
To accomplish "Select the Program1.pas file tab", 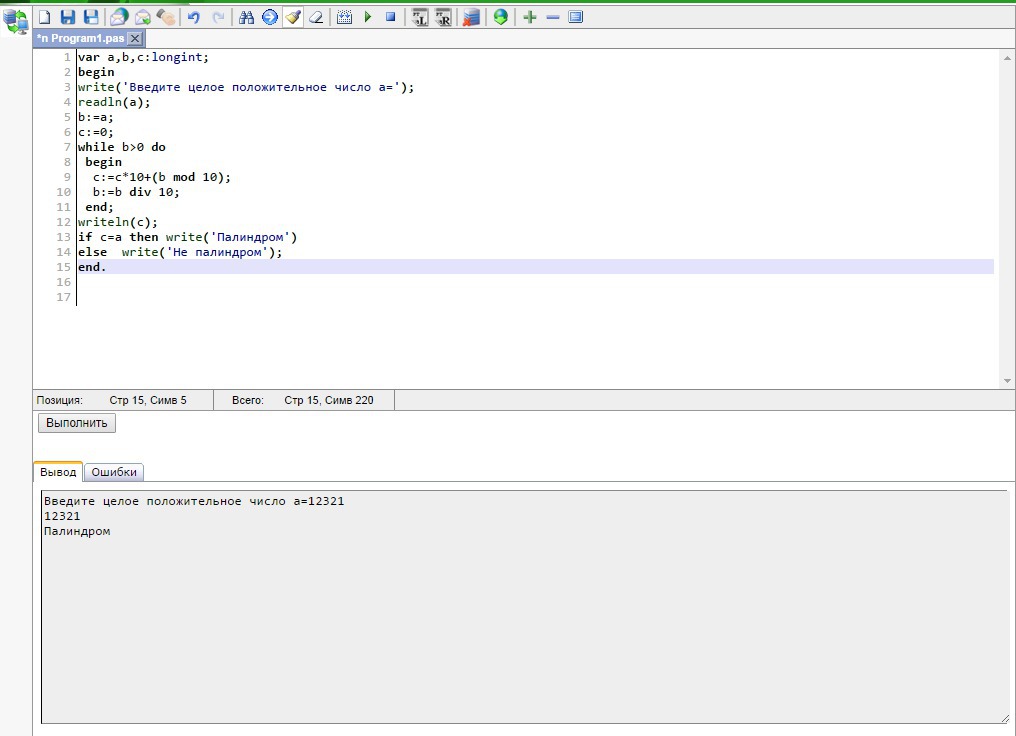I will pyautogui.click(x=80, y=38).
